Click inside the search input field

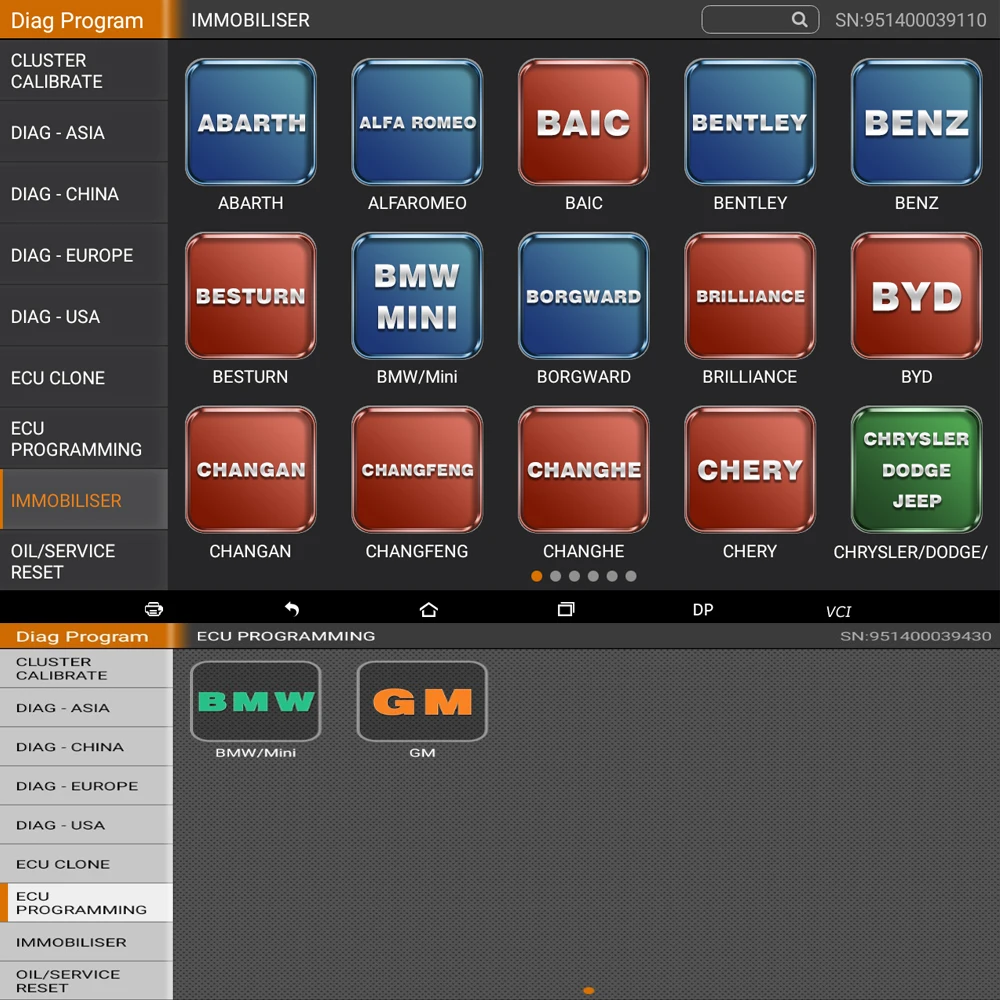pyautogui.click(x=760, y=20)
